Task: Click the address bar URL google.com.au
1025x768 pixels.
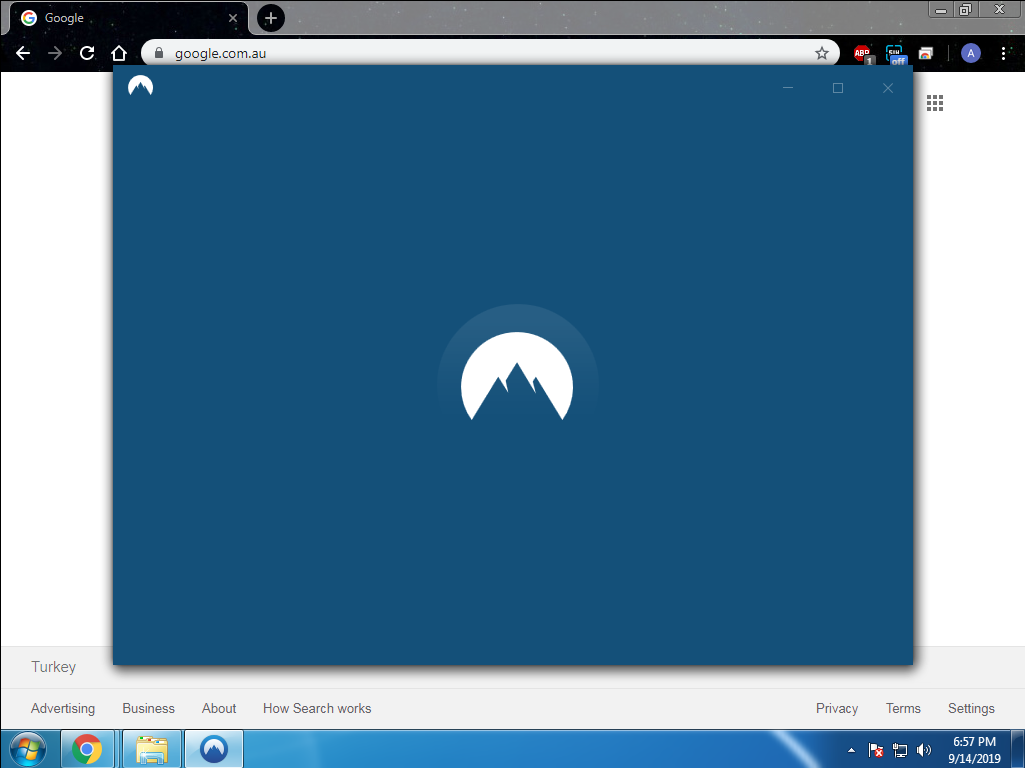Action: tap(220, 54)
